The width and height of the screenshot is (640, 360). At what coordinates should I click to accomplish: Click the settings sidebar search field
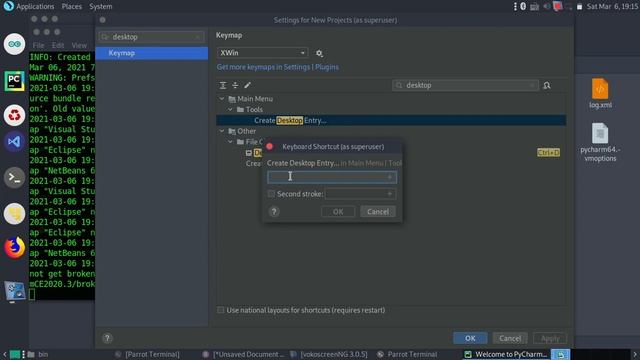[151, 37]
